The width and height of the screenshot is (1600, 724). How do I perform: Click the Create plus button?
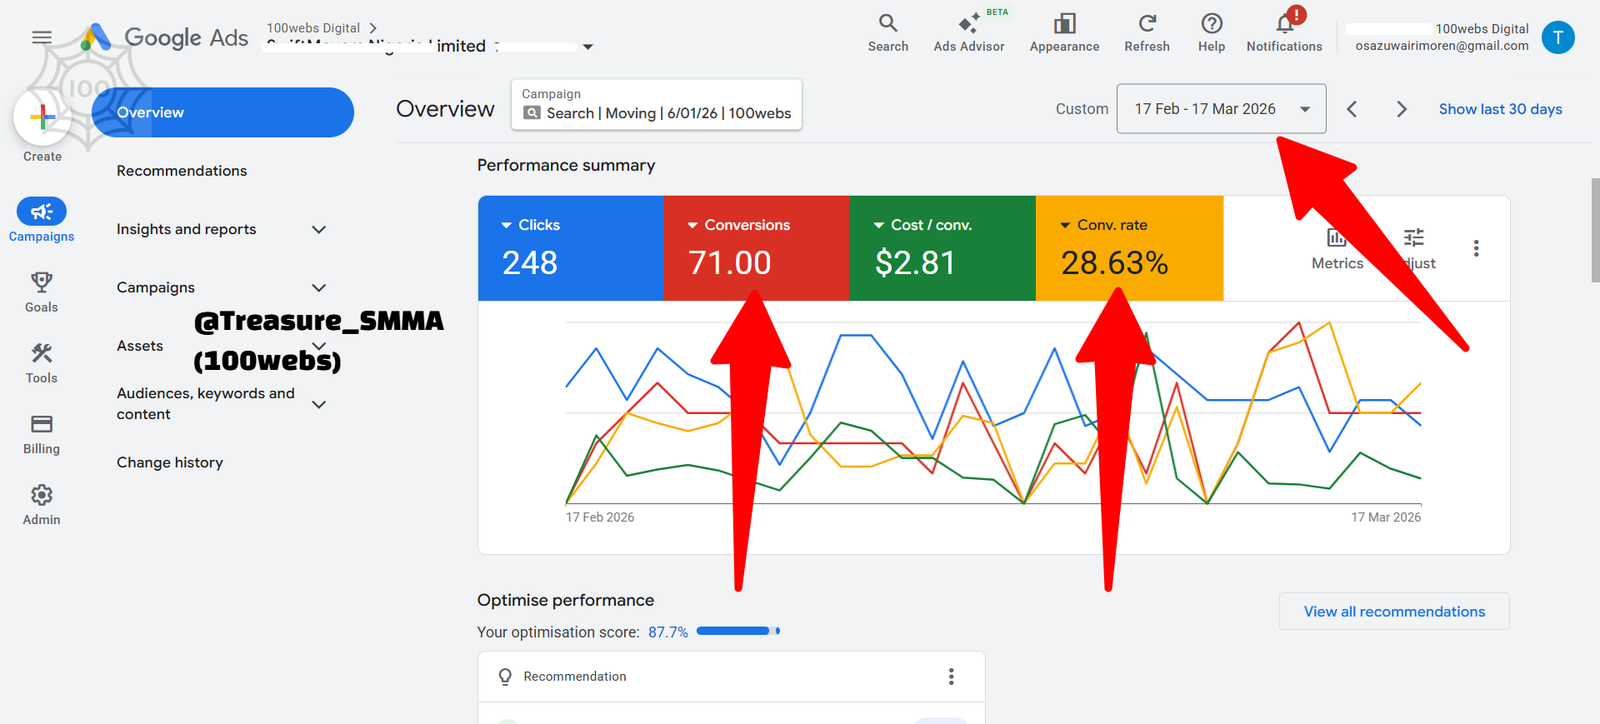click(42, 118)
